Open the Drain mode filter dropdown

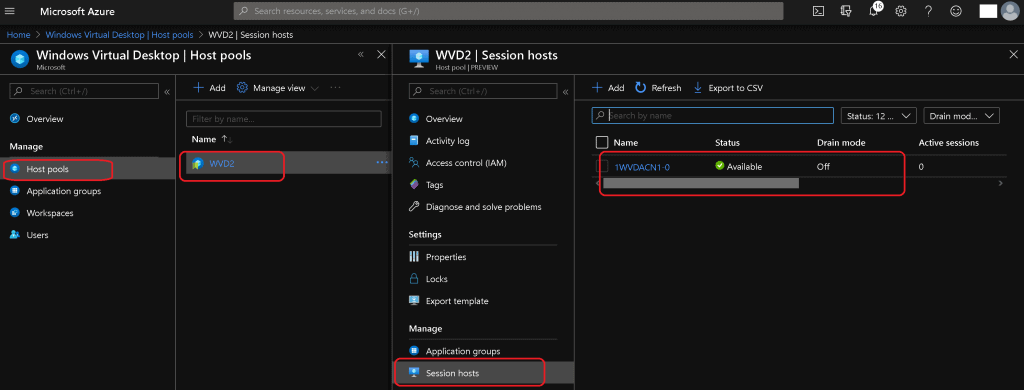962,116
